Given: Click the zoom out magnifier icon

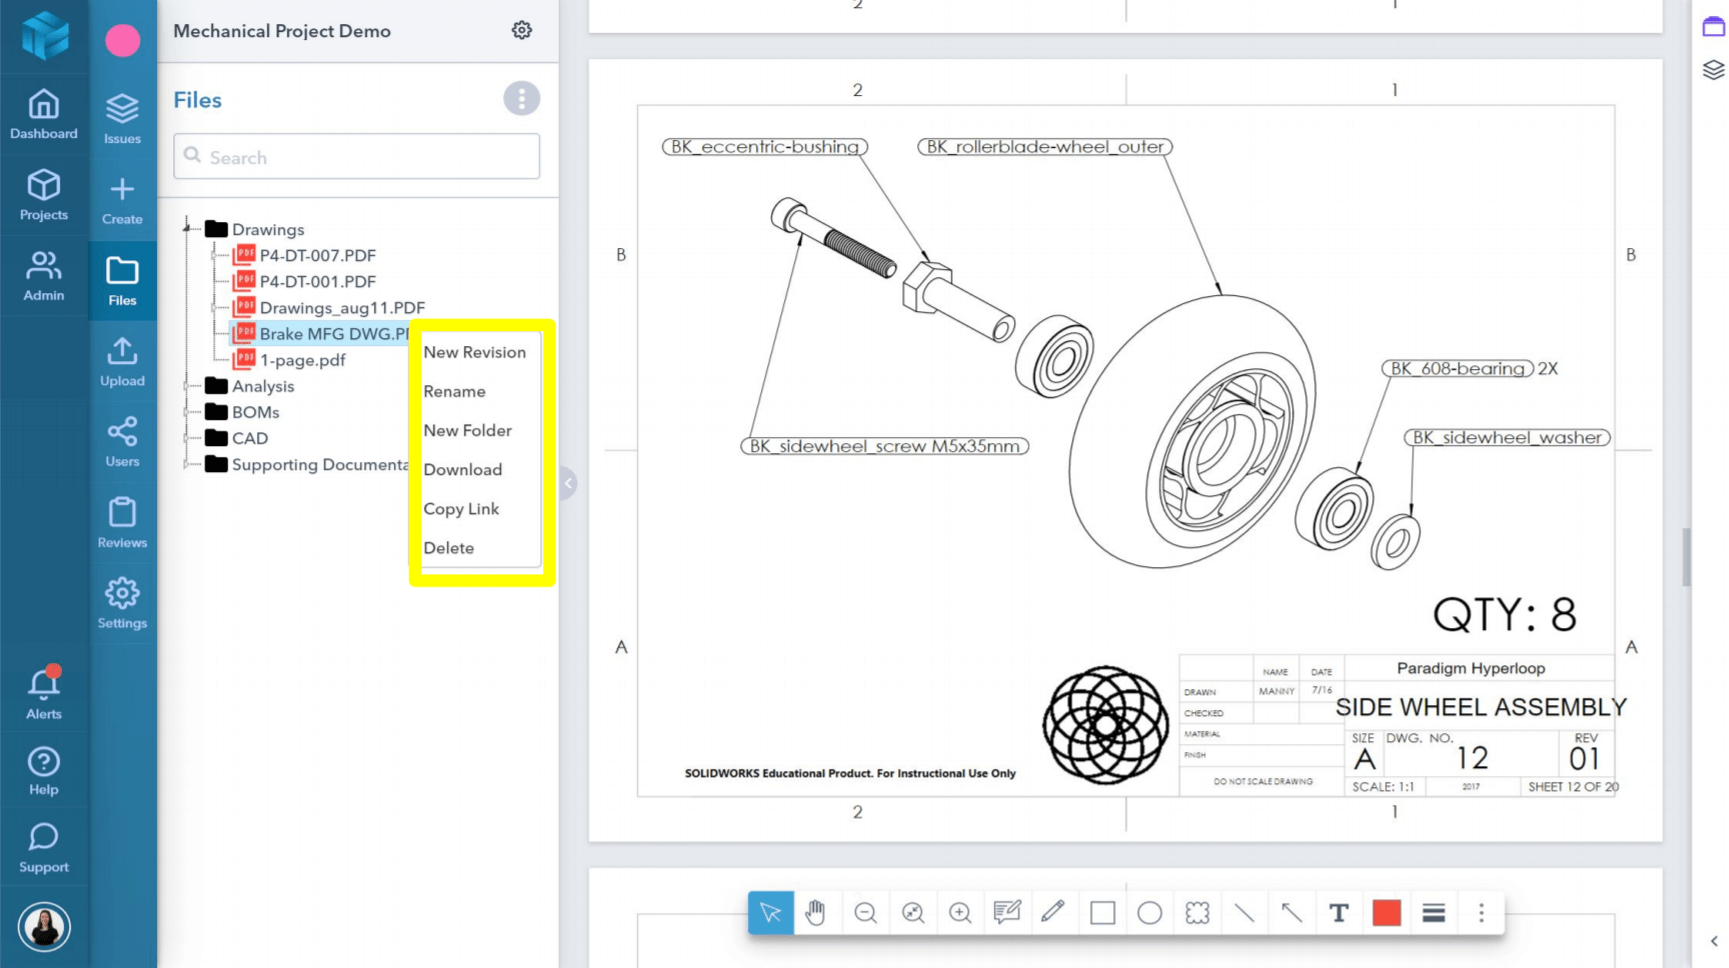Looking at the screenshot, I should 865,912.
